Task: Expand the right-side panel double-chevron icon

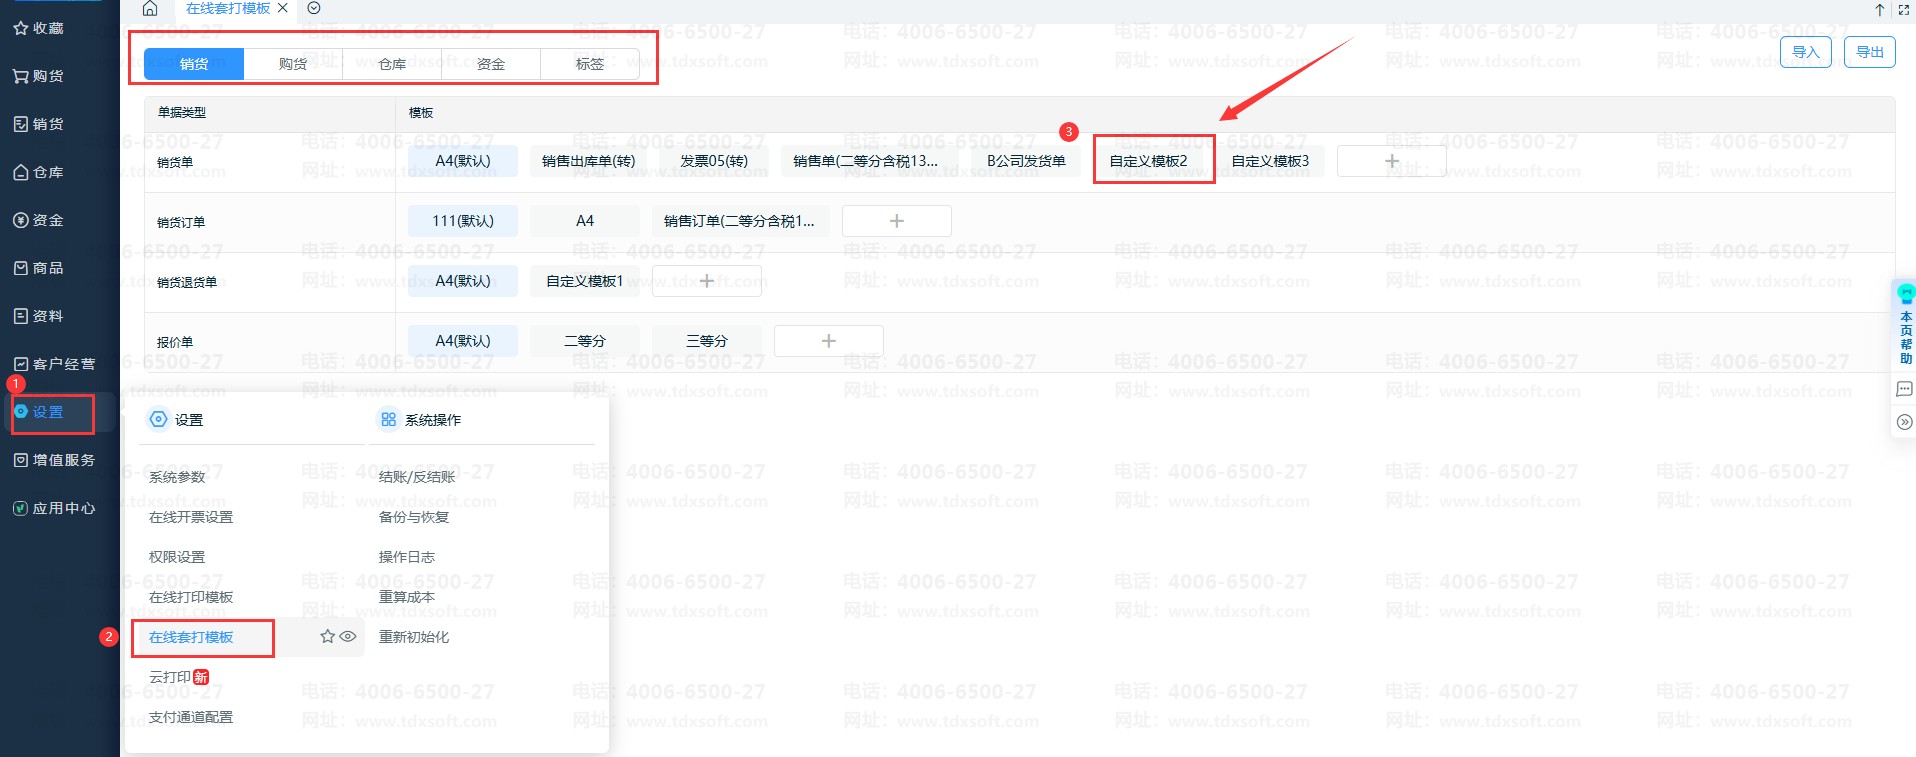Action: tap(1904, 422)
